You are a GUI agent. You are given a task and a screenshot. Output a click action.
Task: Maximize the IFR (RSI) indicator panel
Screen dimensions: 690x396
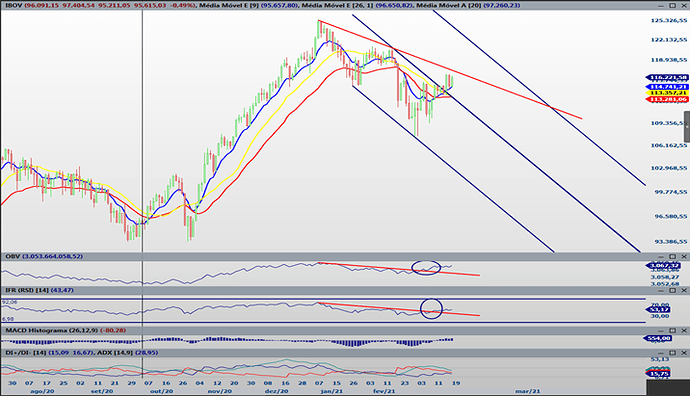click(x=672, y=290)
